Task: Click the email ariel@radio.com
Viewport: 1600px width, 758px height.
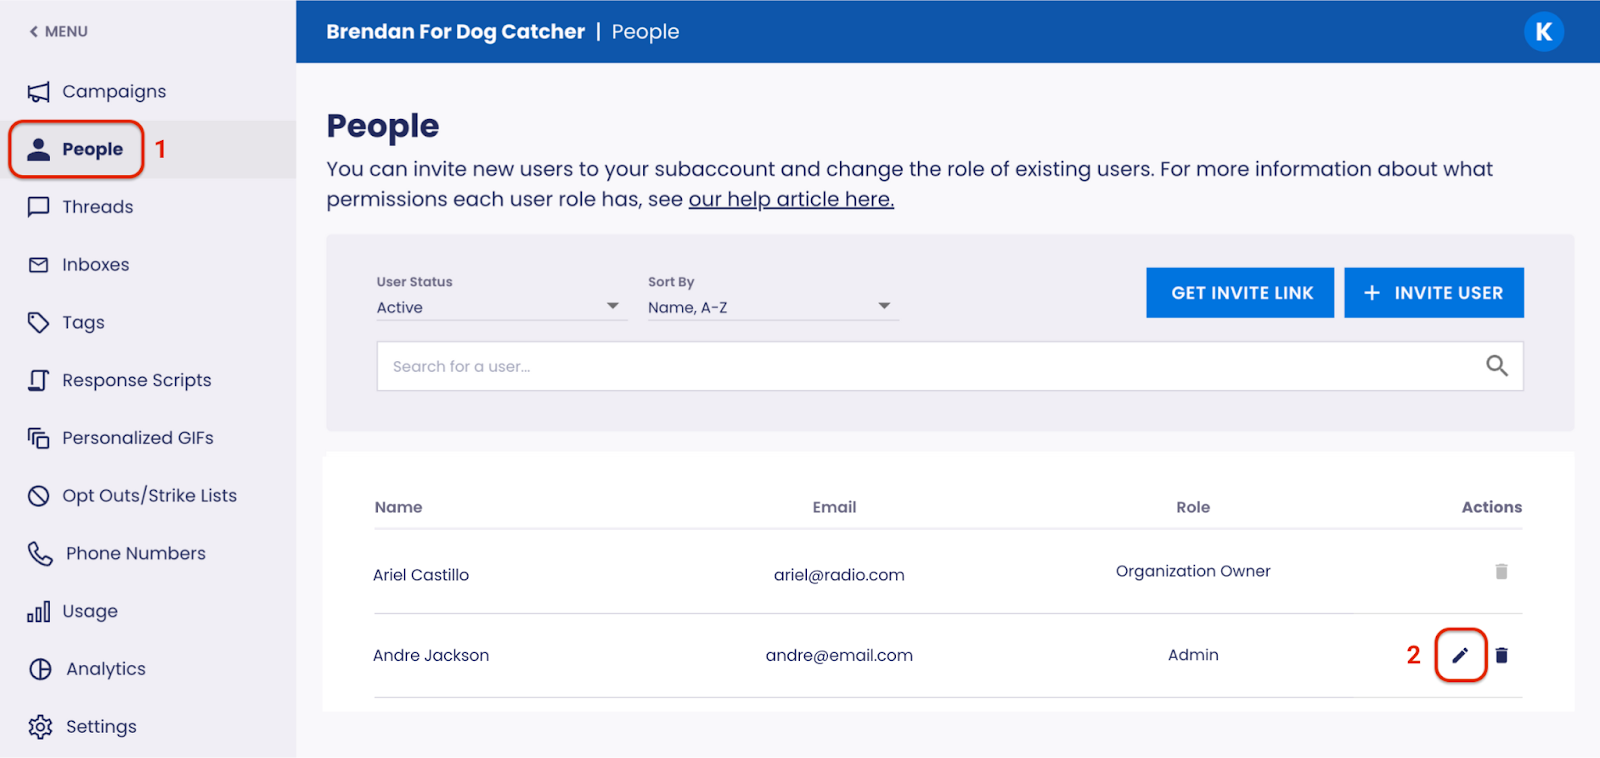Action: (x=839, y=575)
